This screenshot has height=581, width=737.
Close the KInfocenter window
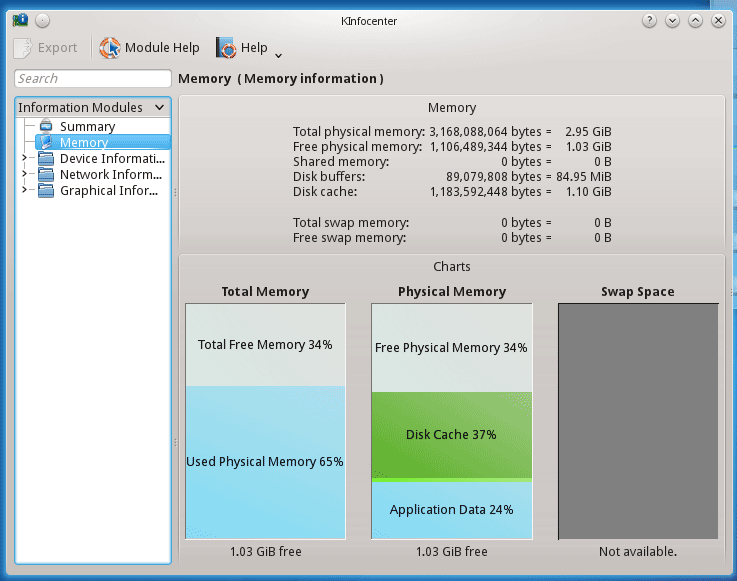[x=718, y=21]
